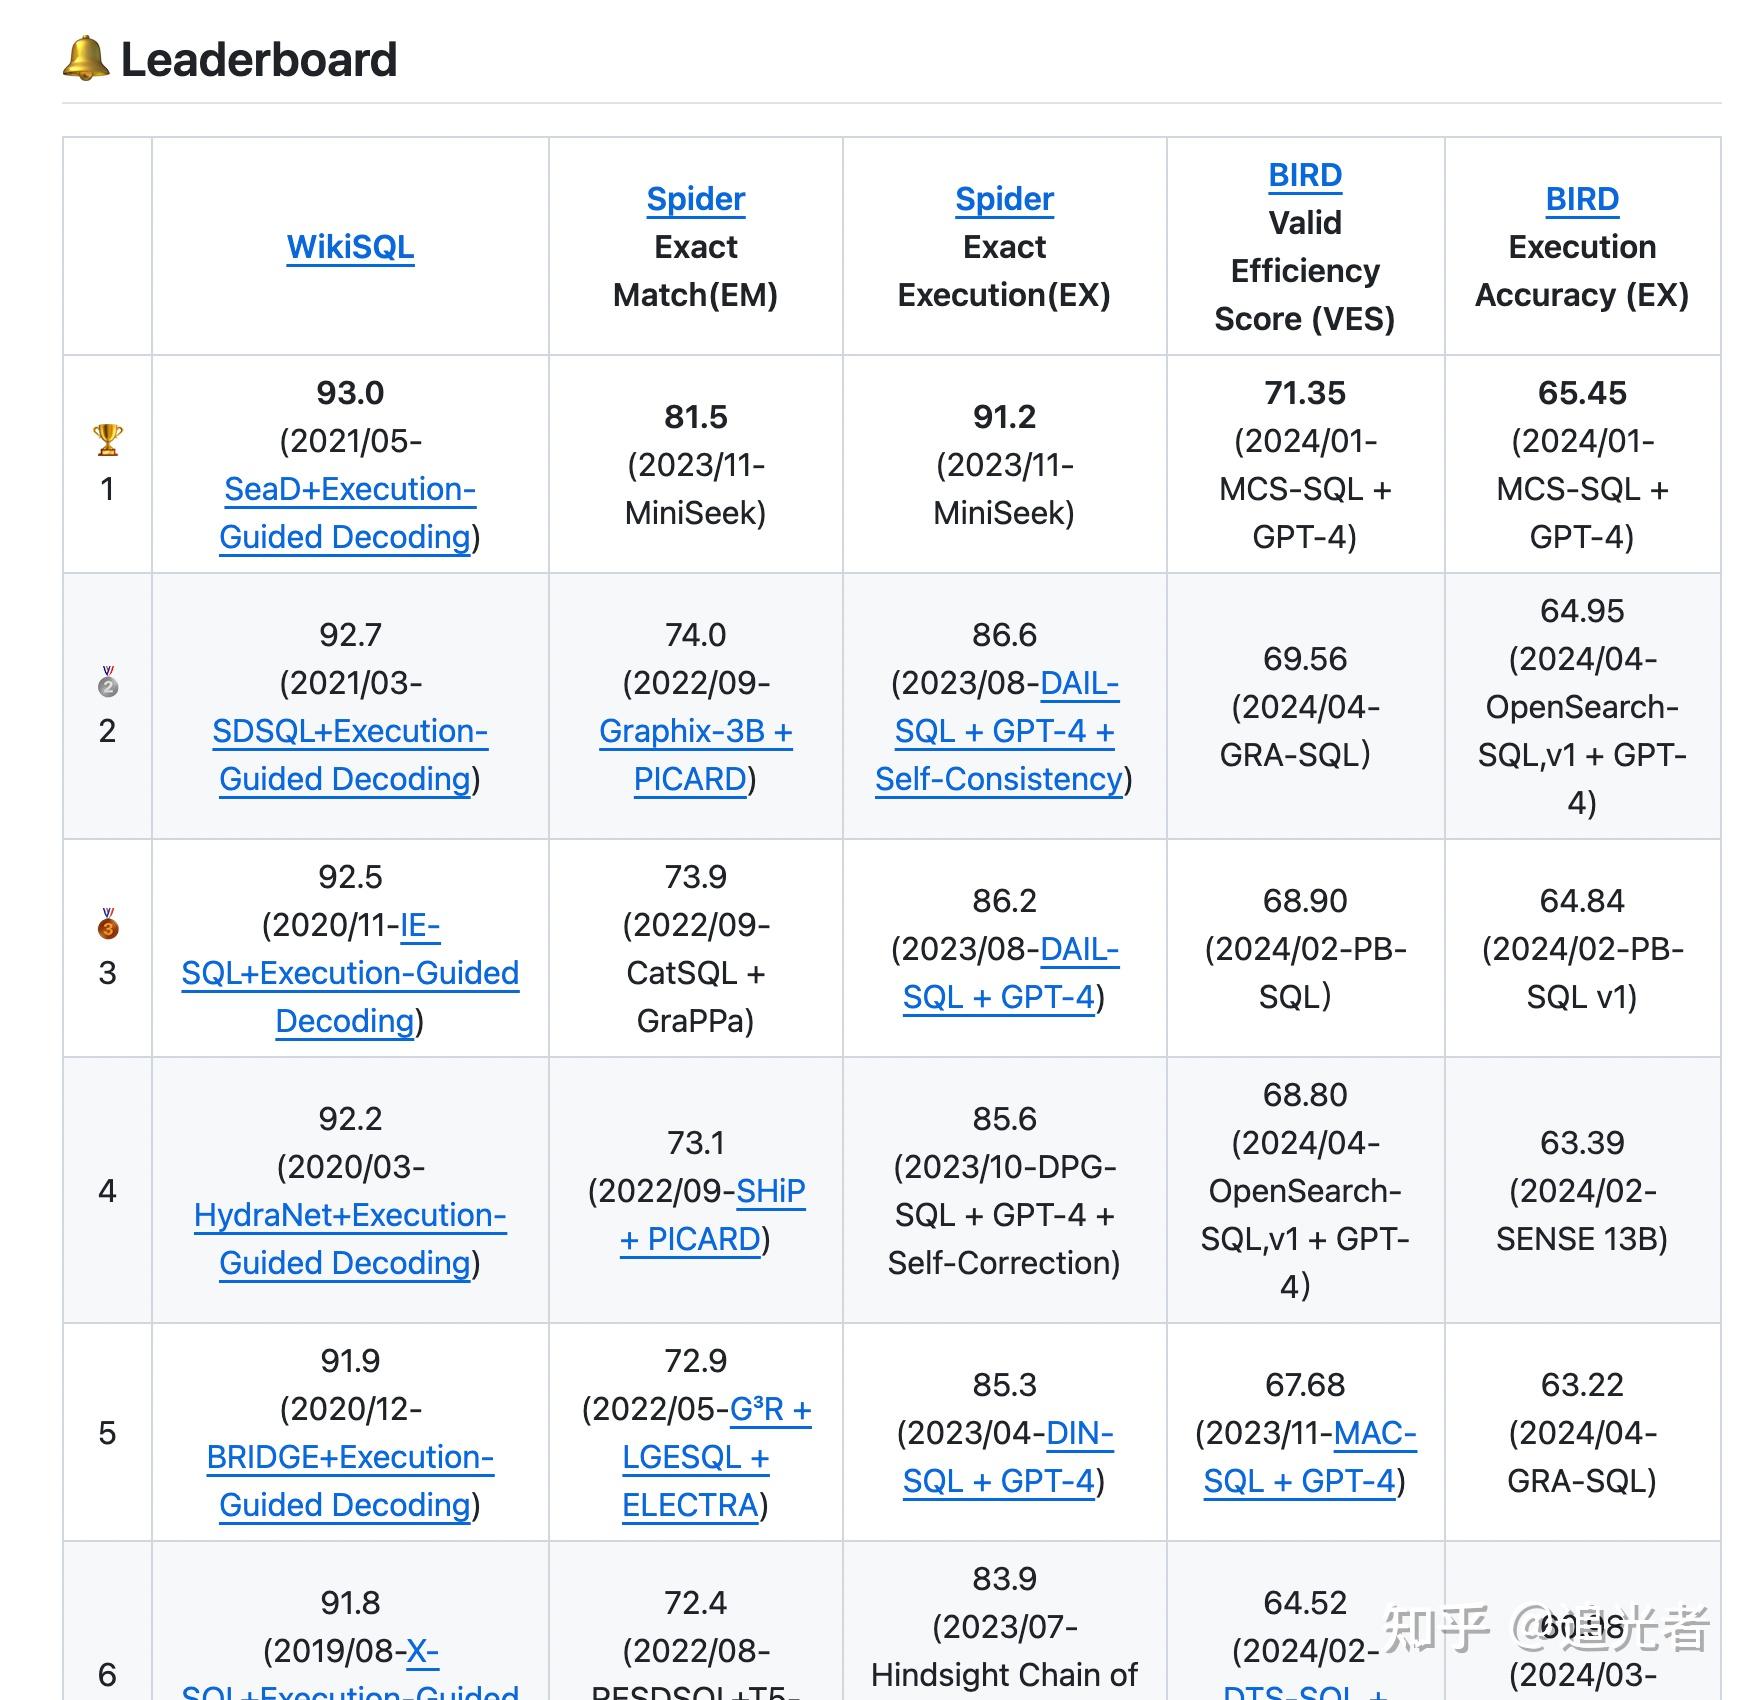
Task: Click the first-place trophy icon
Action: click(x=107, y=437)
